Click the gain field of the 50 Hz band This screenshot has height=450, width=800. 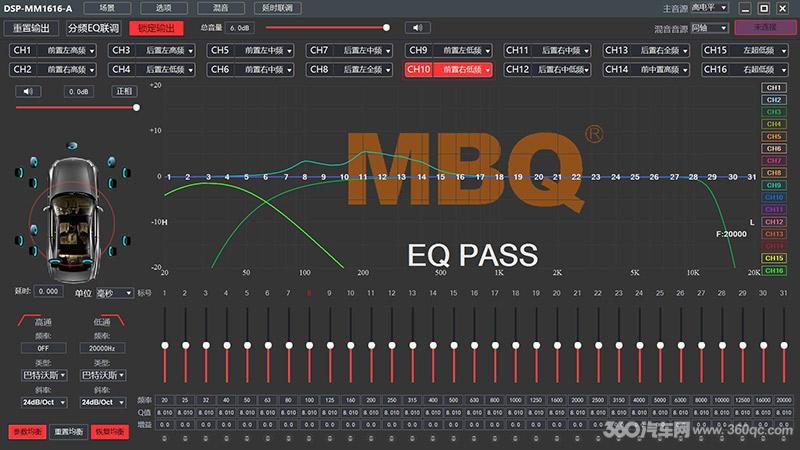tap(247, 424)
